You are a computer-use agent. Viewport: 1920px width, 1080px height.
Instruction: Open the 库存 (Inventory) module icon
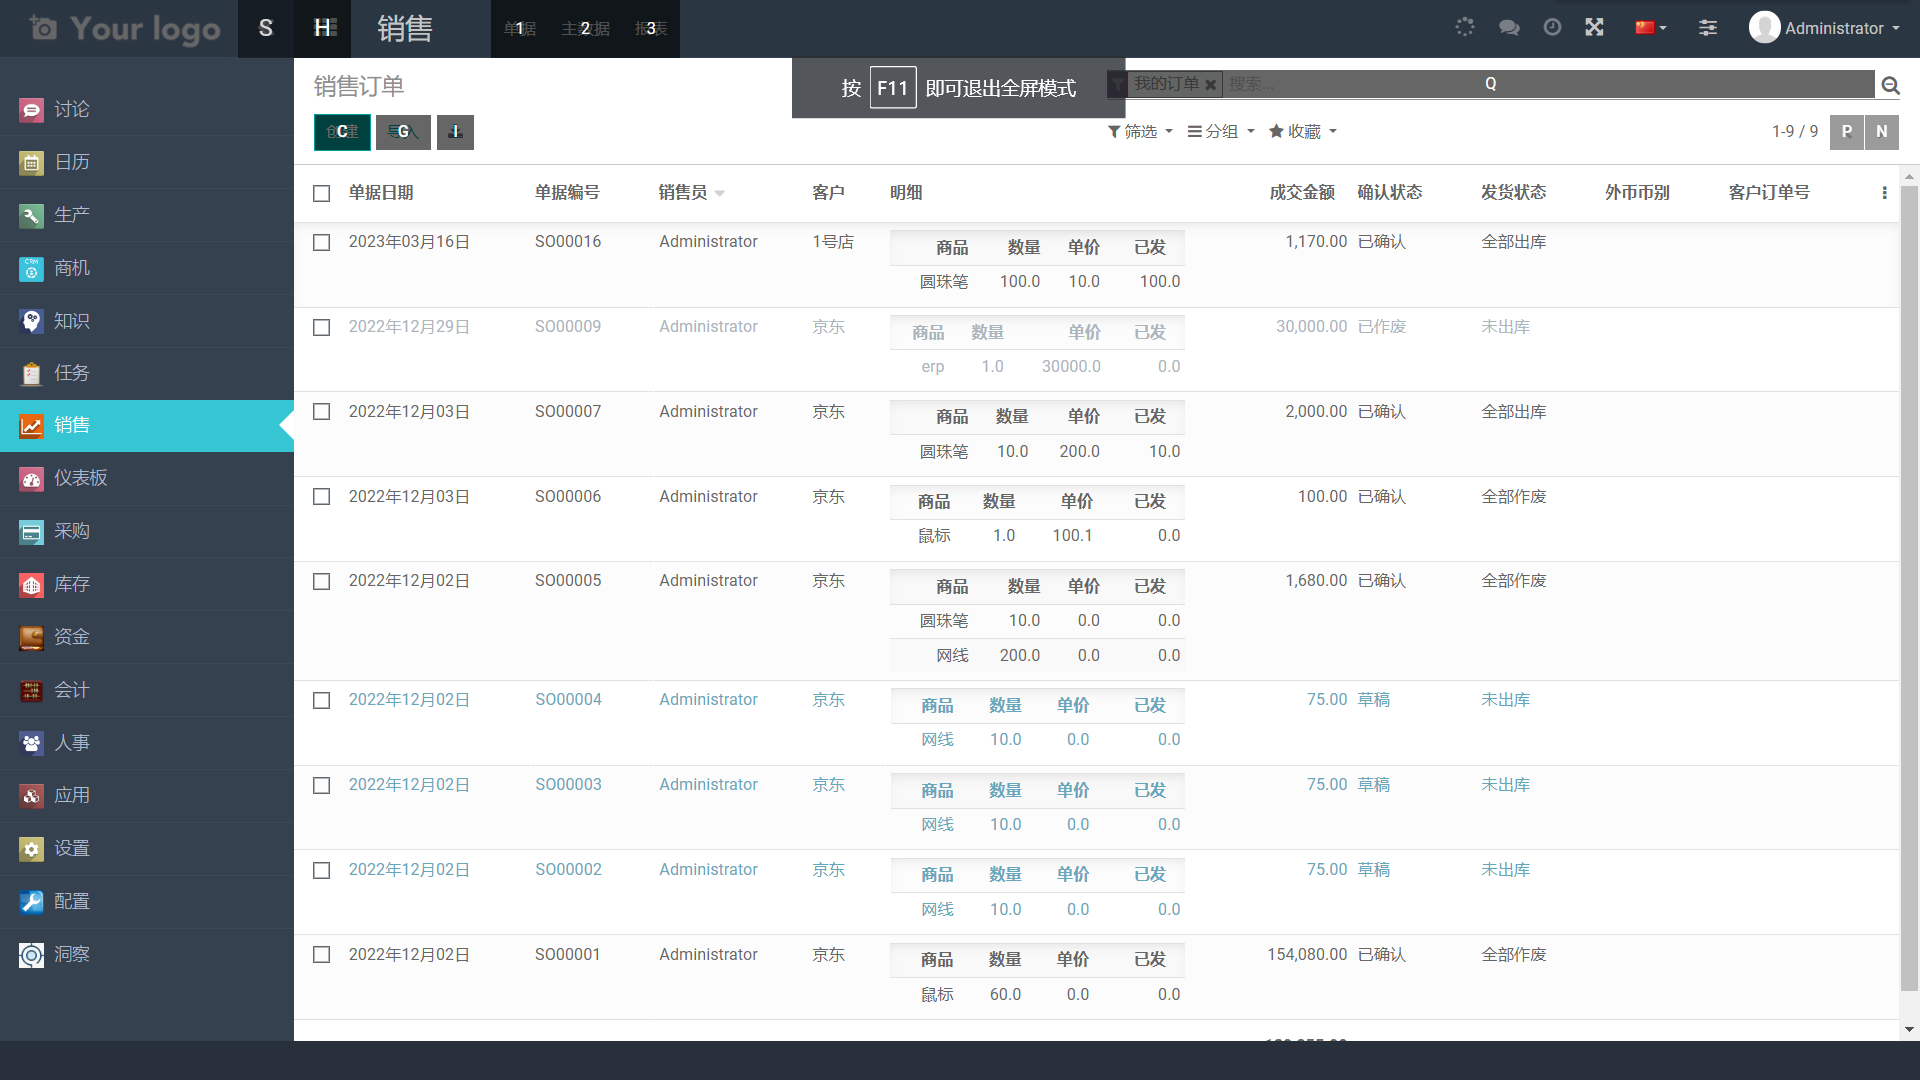pos(32,585)
